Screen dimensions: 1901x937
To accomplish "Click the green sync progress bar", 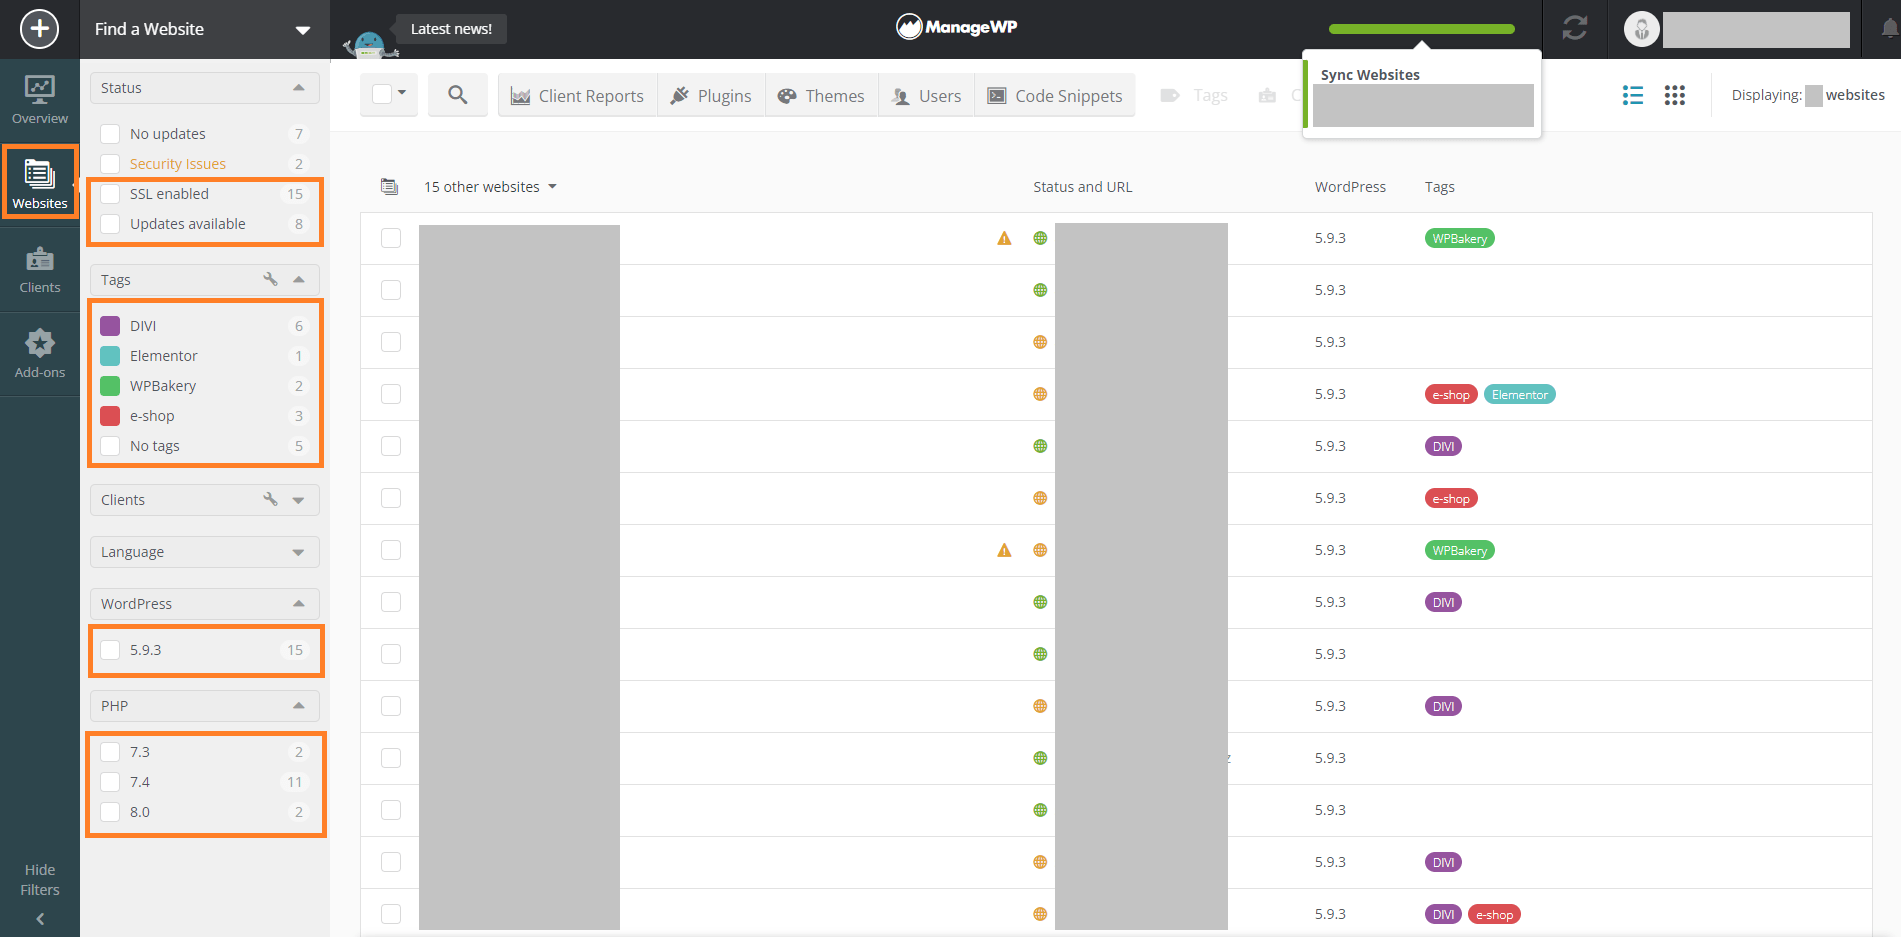I will coord(1421,29).
